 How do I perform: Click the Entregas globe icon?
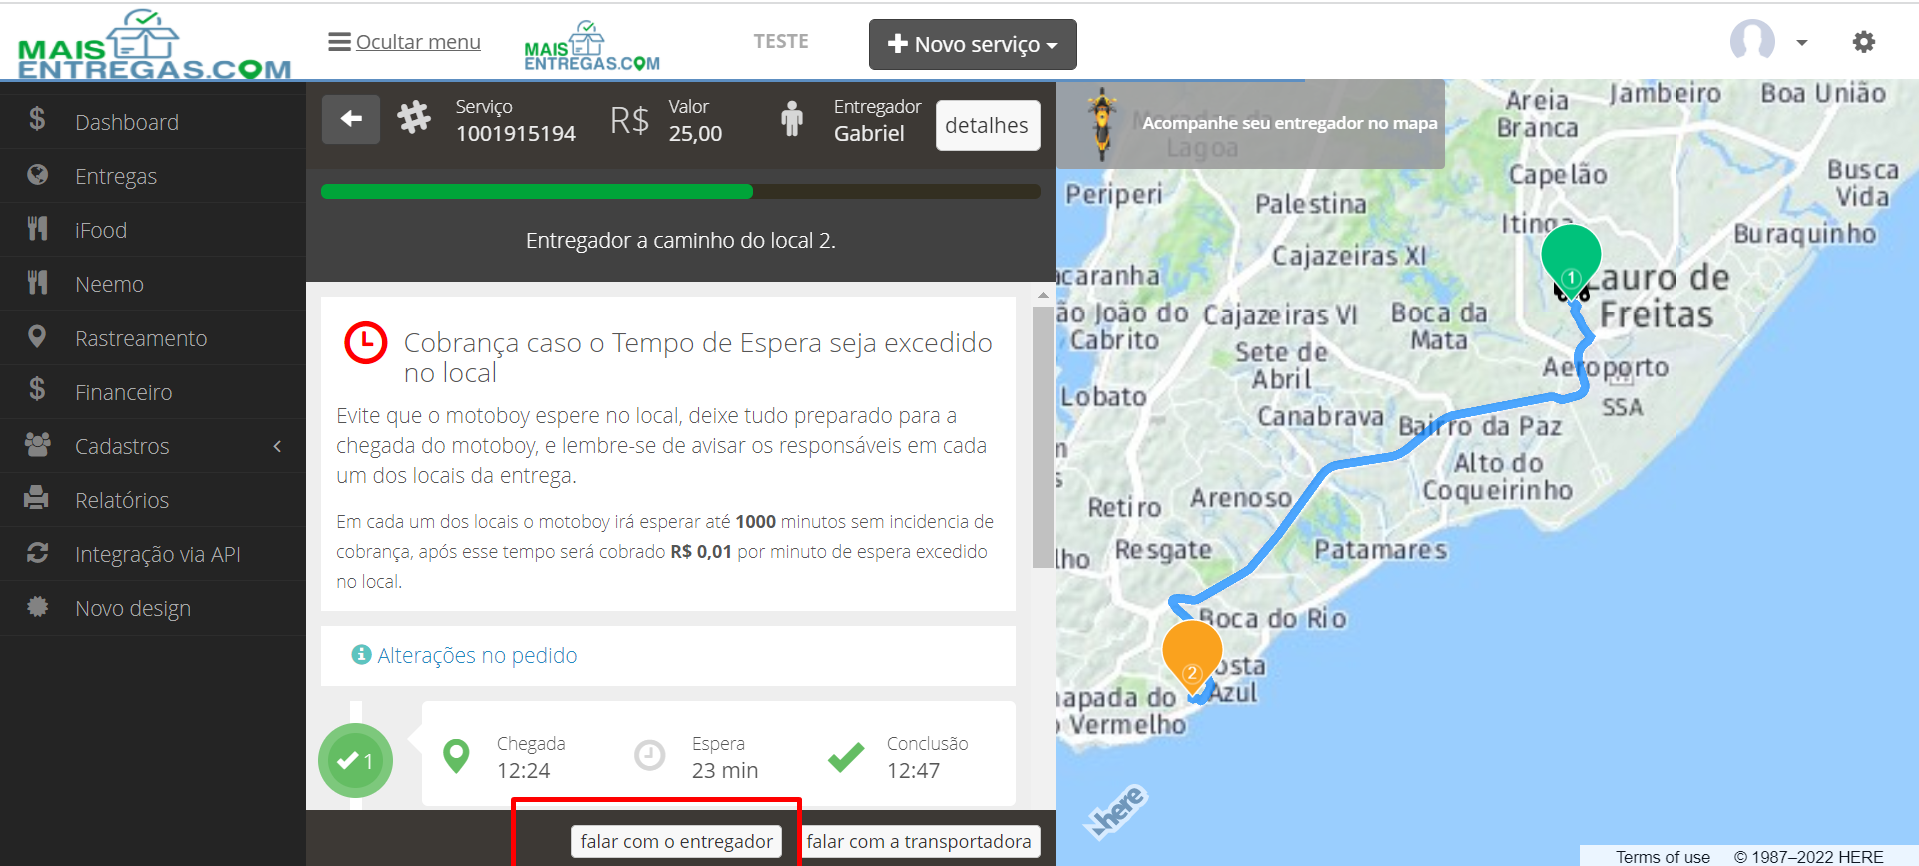(38, 175)
